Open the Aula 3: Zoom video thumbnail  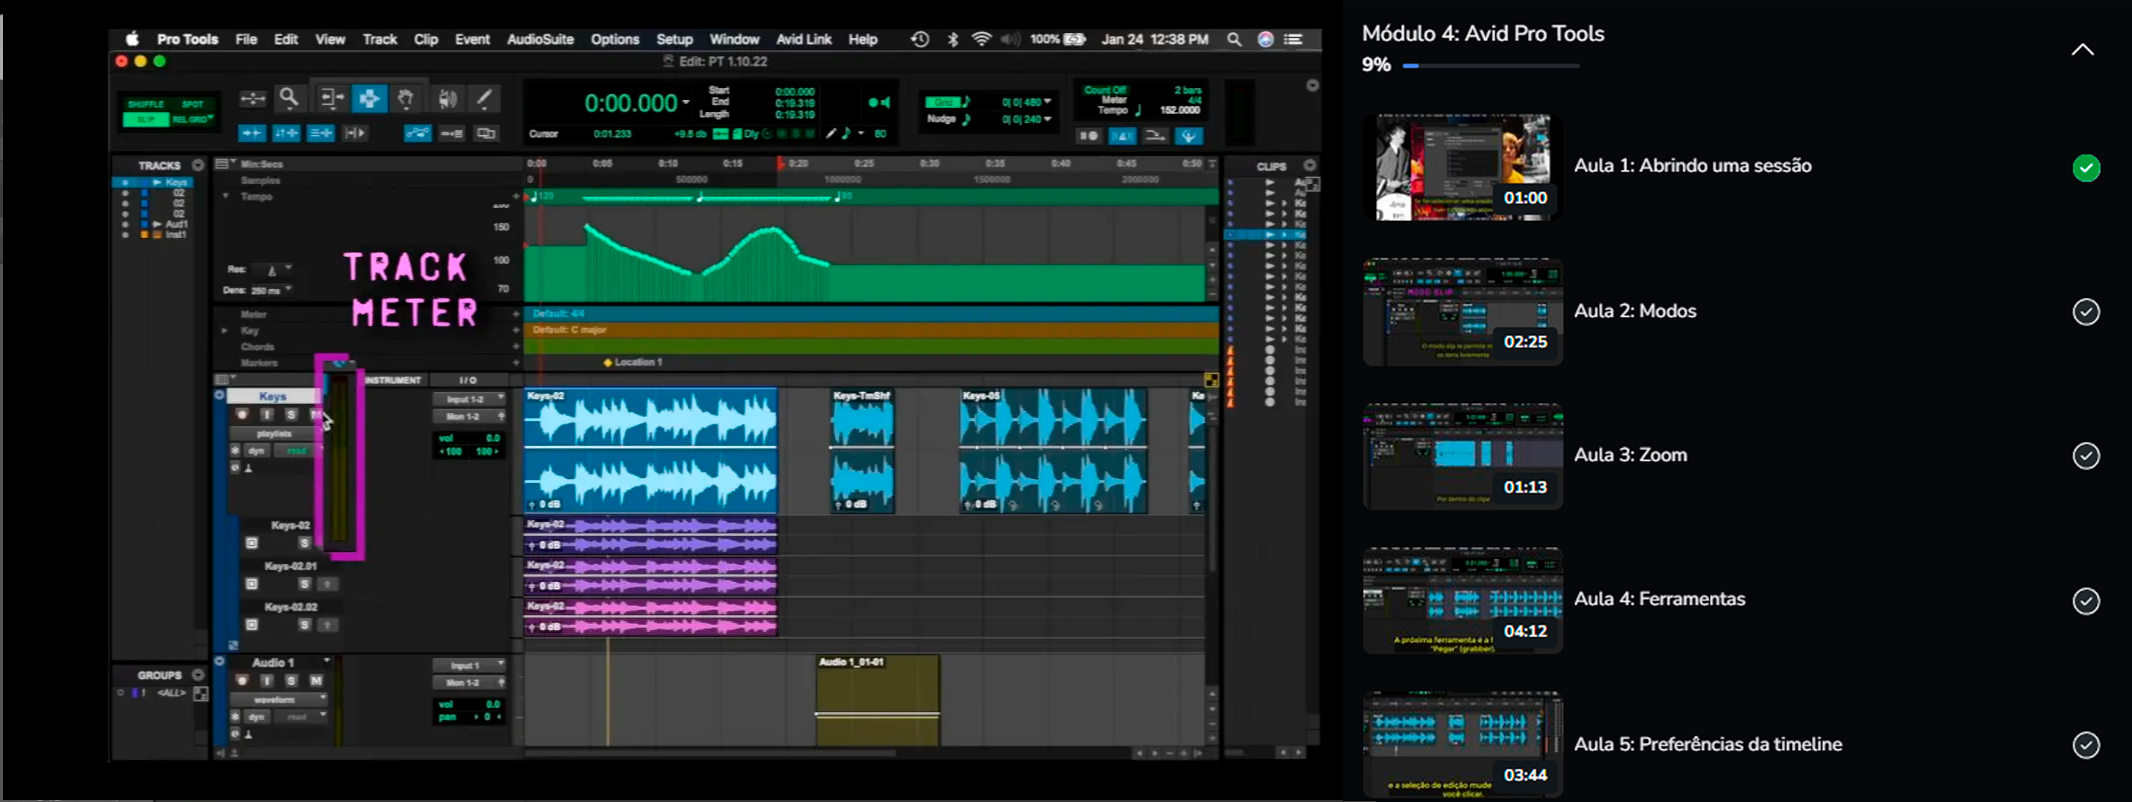click(1462, 456)
